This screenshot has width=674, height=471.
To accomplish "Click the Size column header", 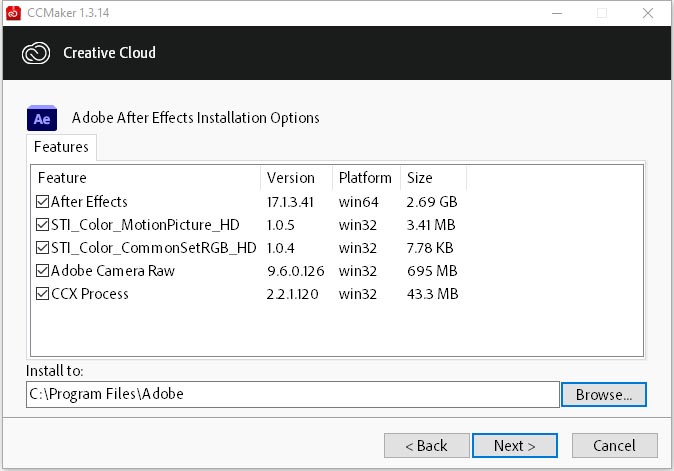I will click(x=433, y=178).
